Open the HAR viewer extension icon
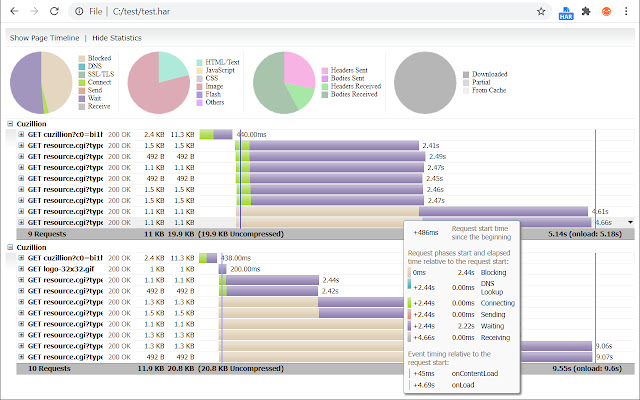640x400 pixels. point(564,12)
